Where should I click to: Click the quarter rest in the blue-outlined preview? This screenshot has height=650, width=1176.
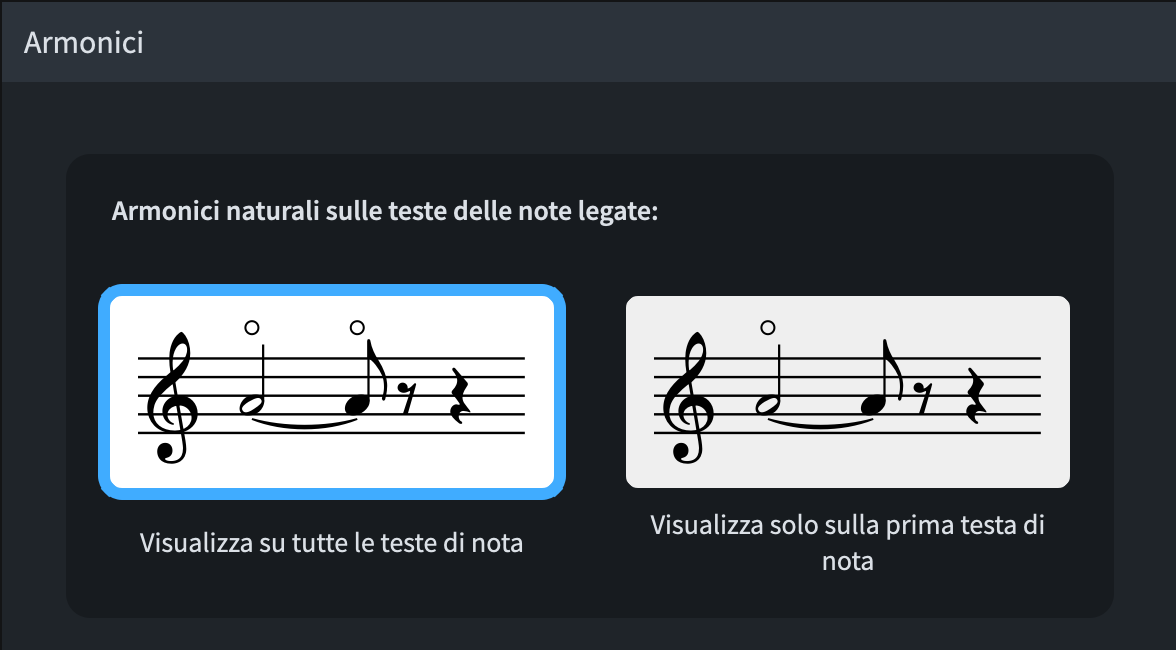(x=457, y=396)
